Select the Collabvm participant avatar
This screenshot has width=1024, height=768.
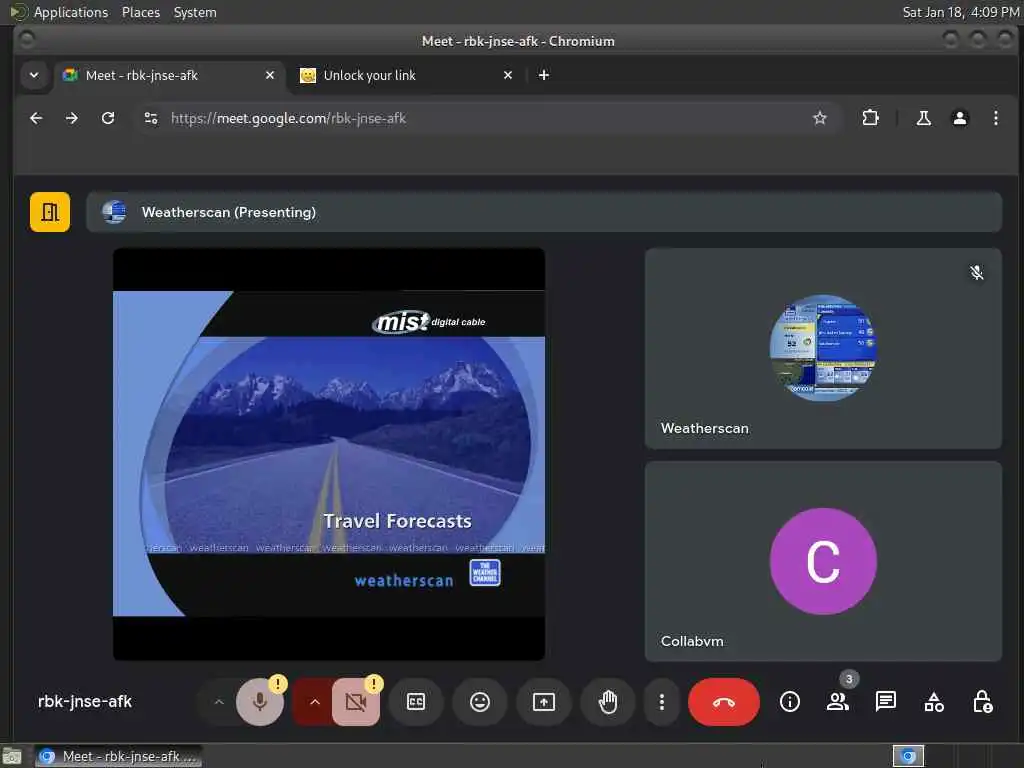[823, 562]
